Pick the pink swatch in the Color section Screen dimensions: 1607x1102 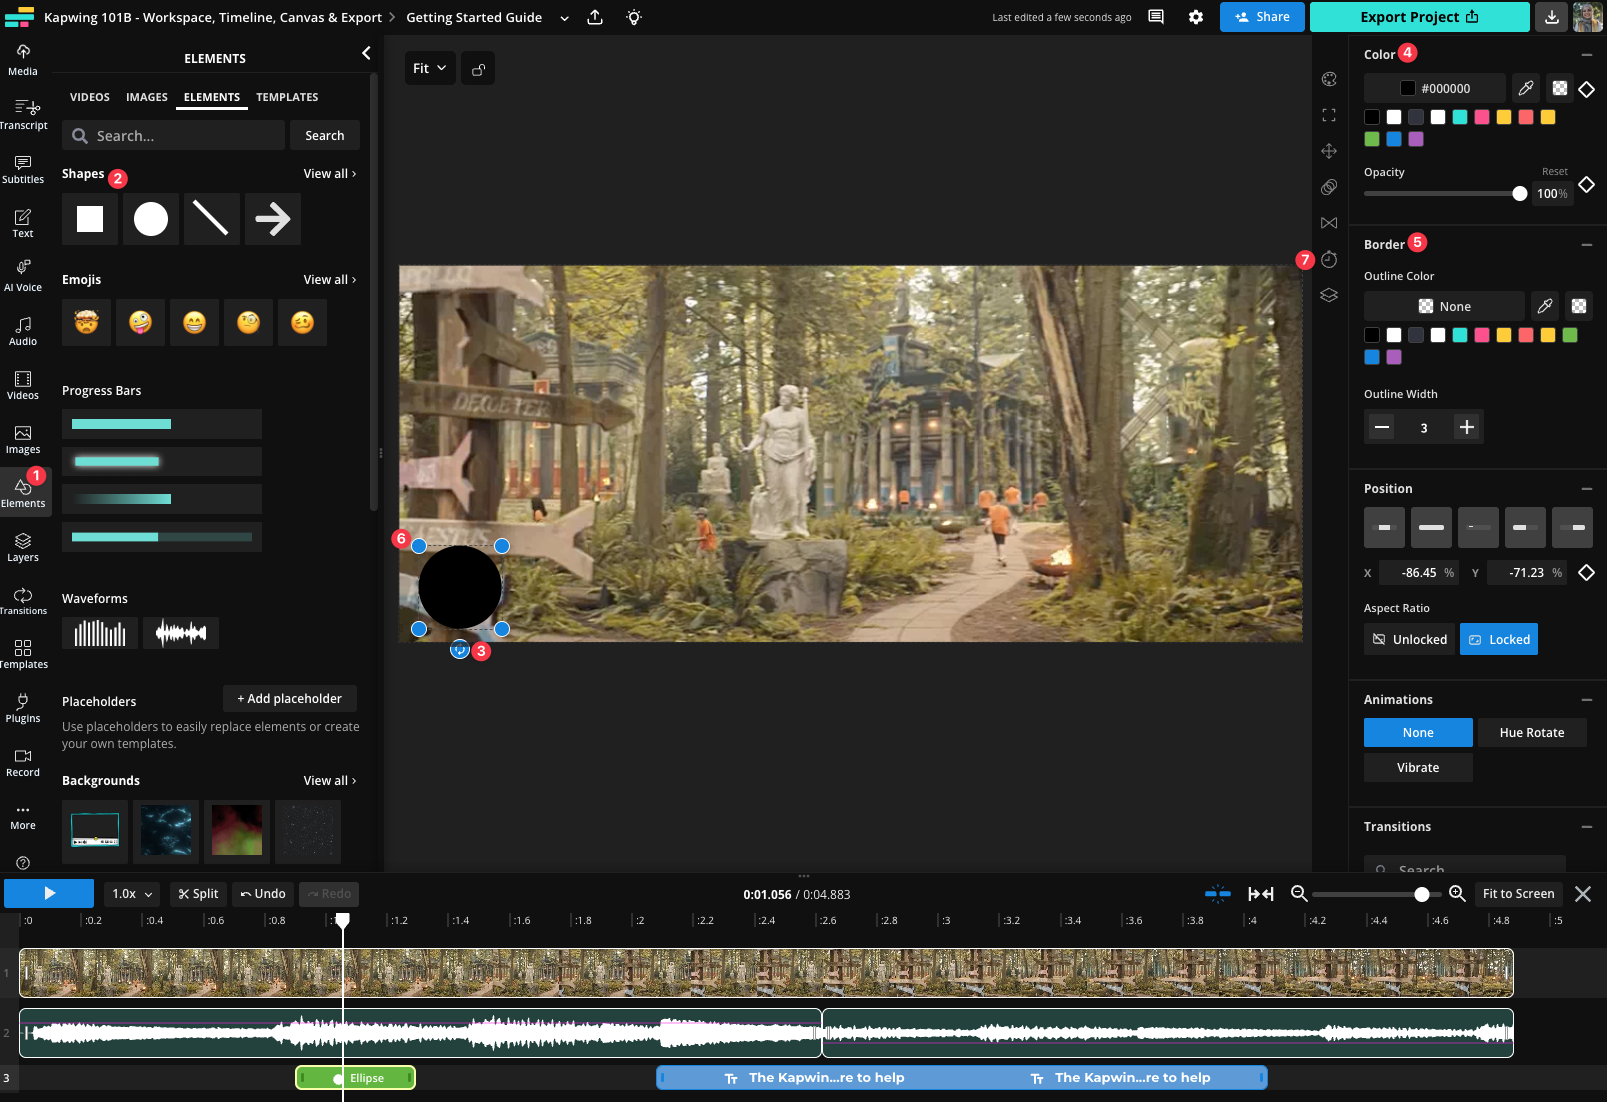pyautogui.click(x=1482, y=117)
